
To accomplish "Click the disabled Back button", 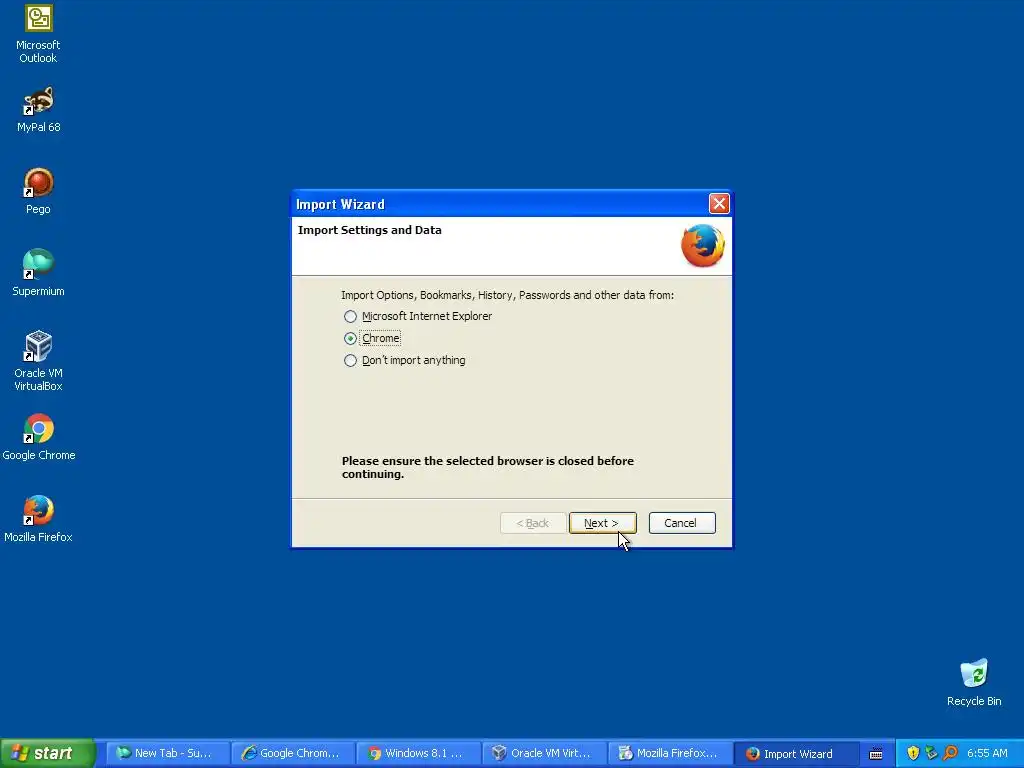I will 533,523.
